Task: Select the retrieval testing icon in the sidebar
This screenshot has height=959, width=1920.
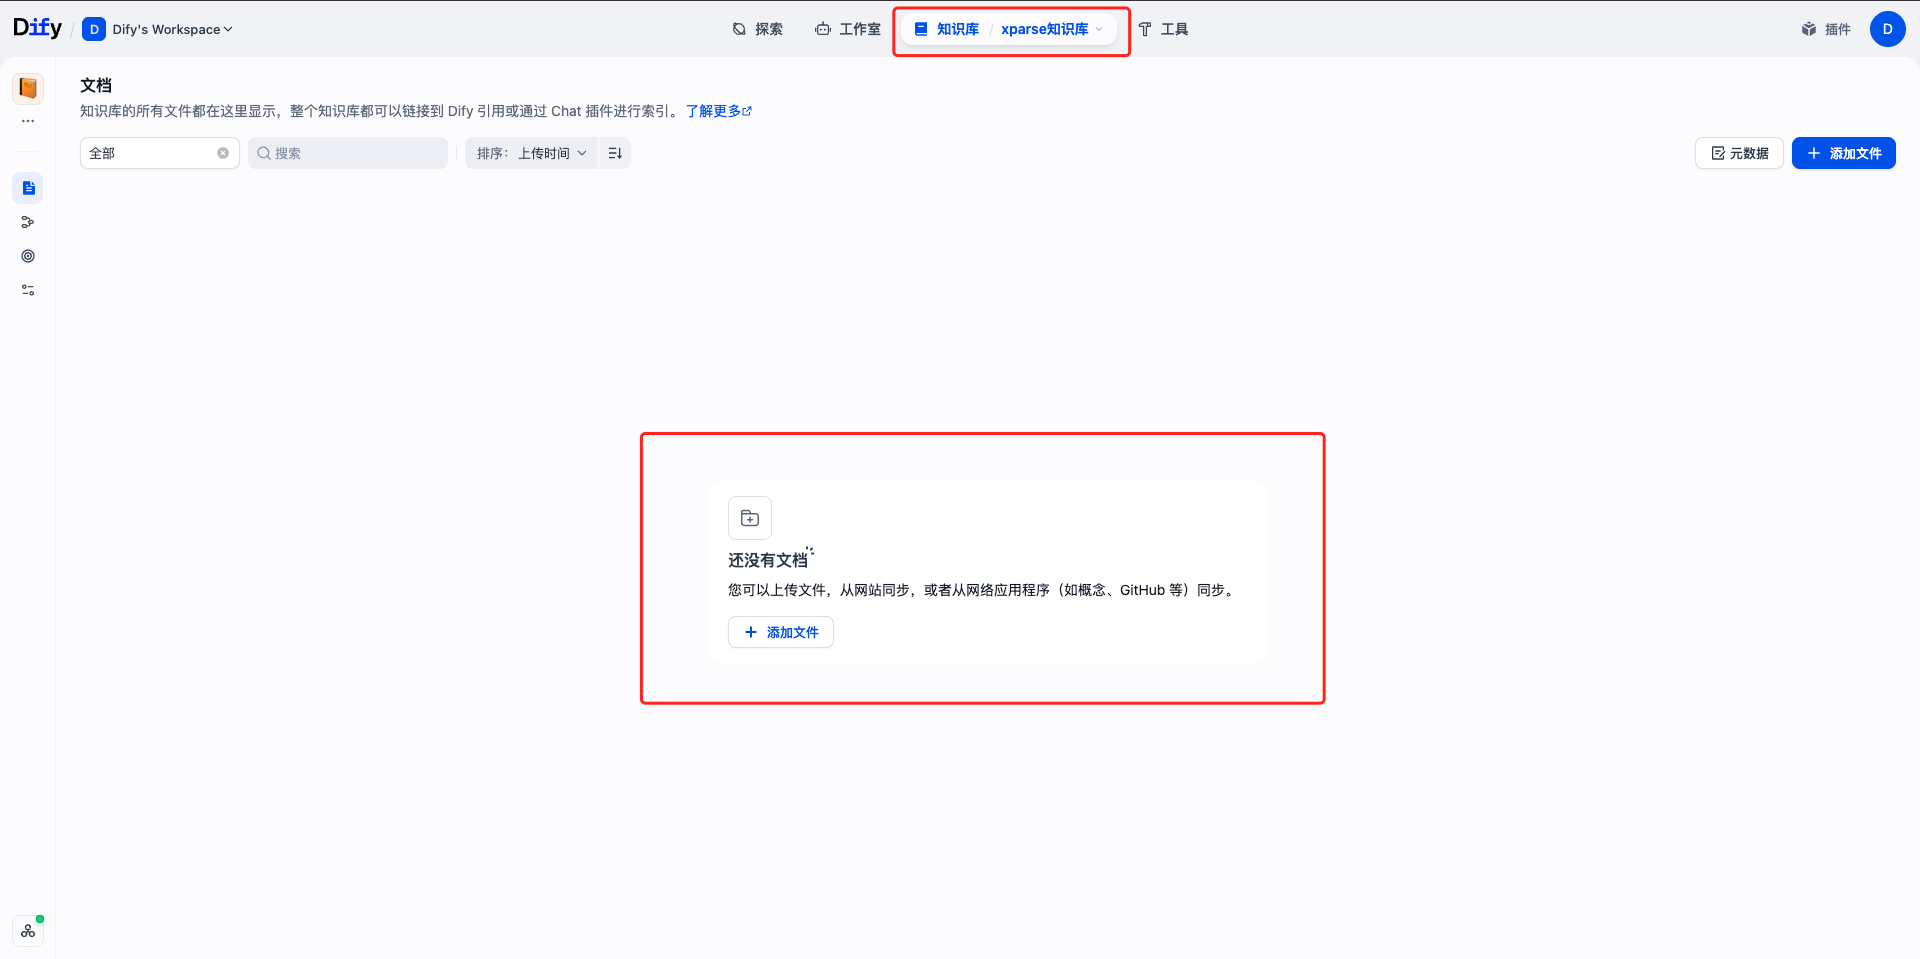Action: [x=28, y=222]
